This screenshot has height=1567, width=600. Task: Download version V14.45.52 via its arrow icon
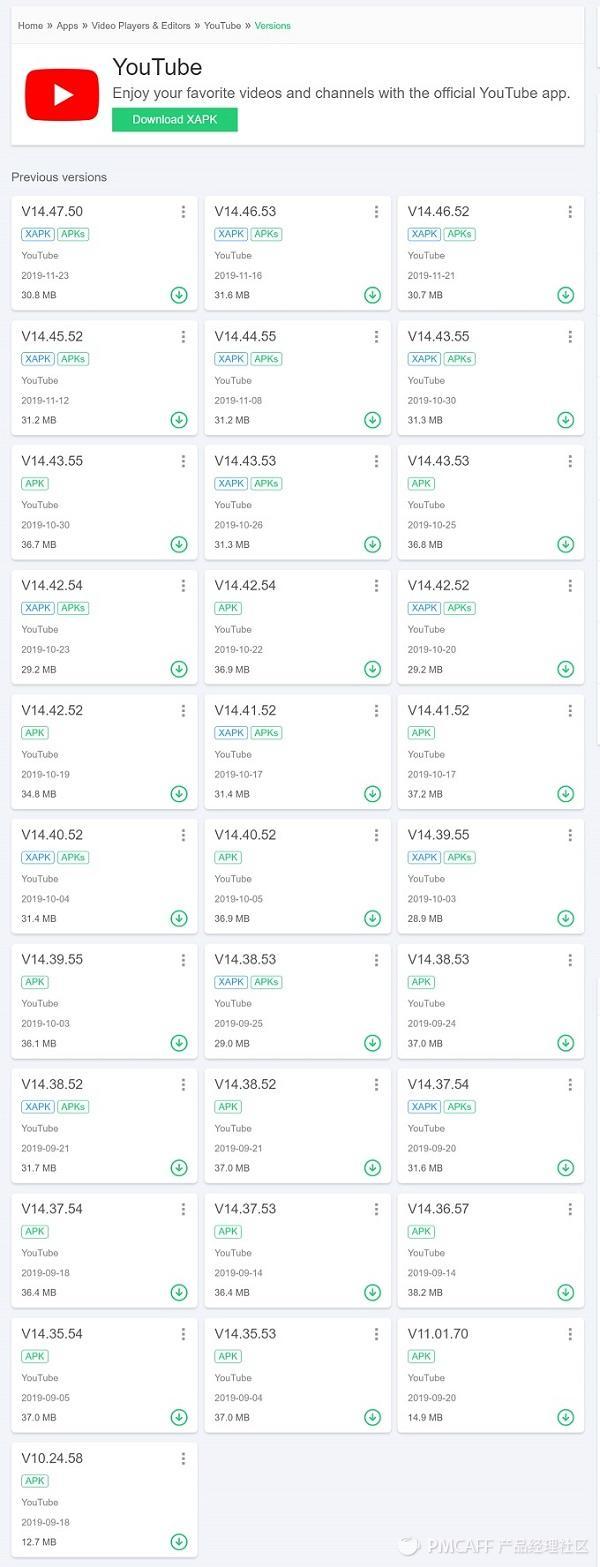[179, 420]
